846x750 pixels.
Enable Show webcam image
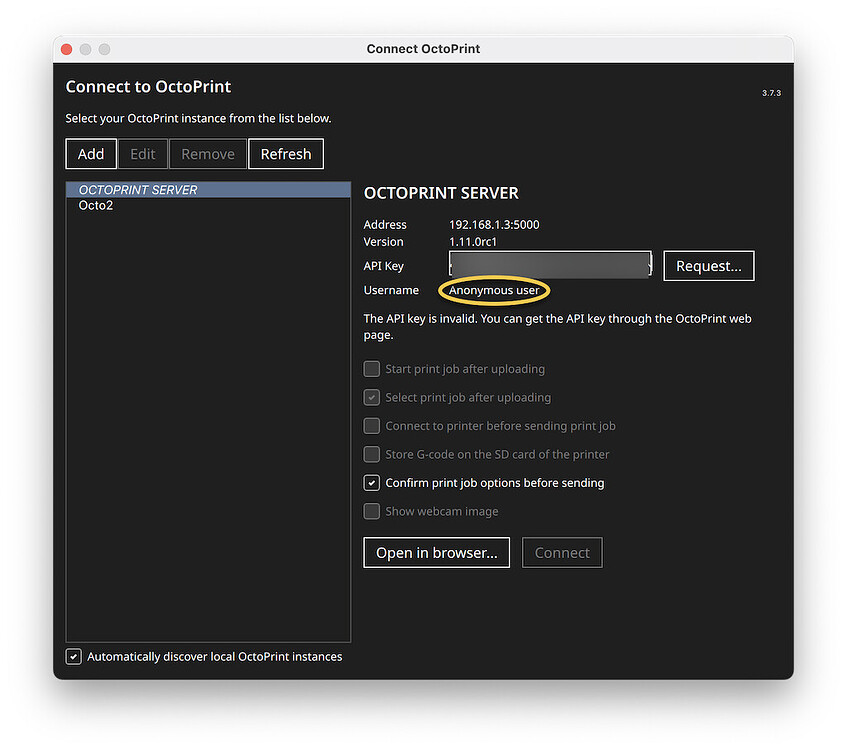pos(371,511)
